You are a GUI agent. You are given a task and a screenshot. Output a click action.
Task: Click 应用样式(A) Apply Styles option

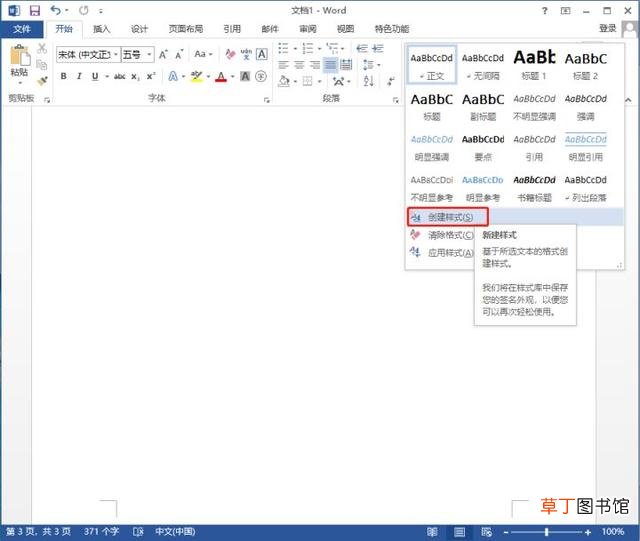(441, 253)
